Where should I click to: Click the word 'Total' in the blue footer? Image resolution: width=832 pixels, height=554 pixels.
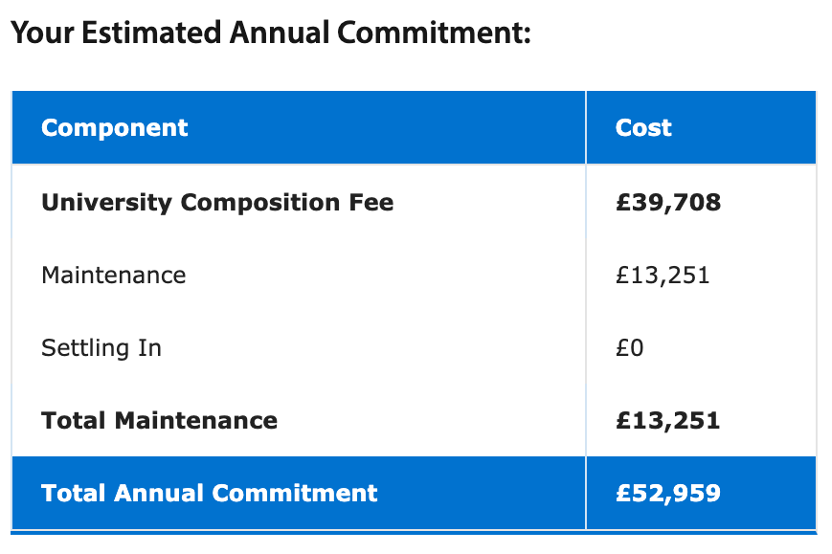click(73, 493)
